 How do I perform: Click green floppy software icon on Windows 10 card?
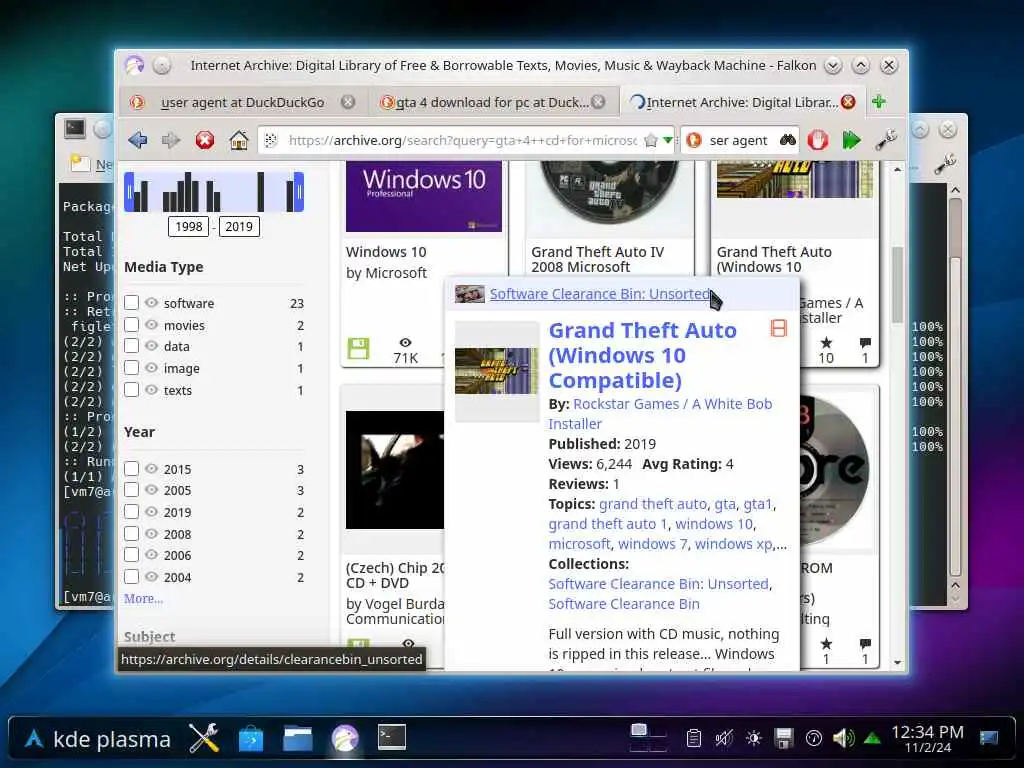(x=359, y=348)
